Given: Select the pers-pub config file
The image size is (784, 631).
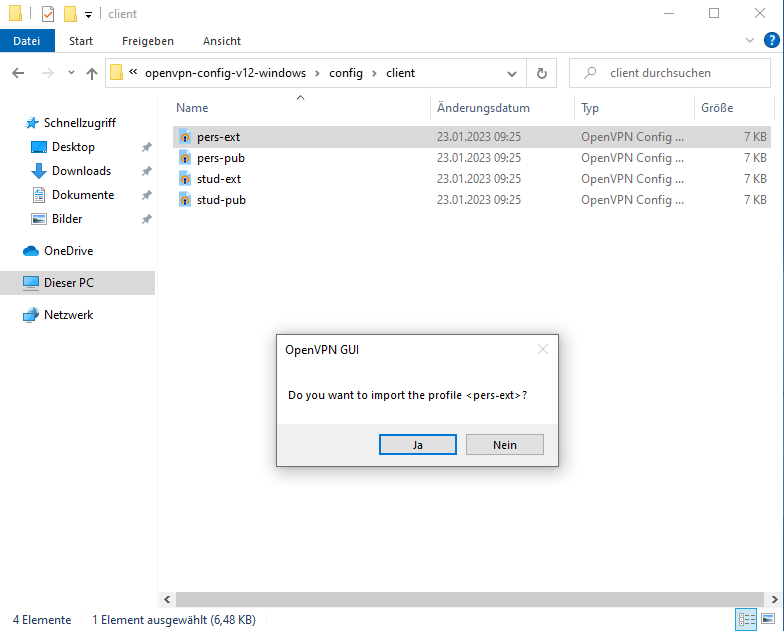Looking at the screenshot, I should 472,158.
